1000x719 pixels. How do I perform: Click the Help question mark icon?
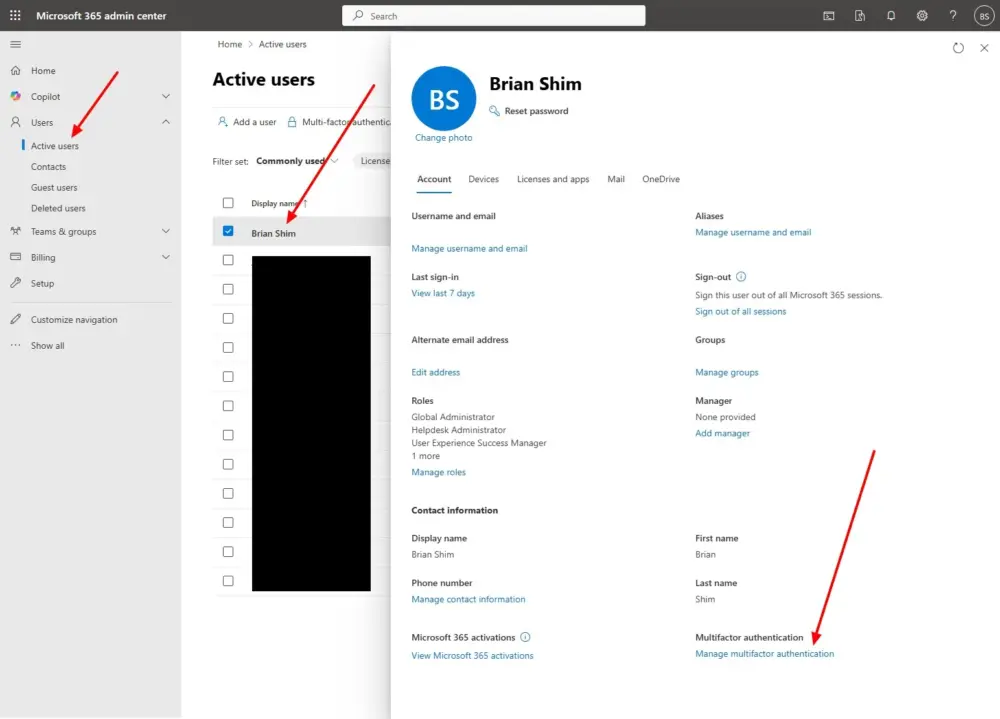point(952,15)
